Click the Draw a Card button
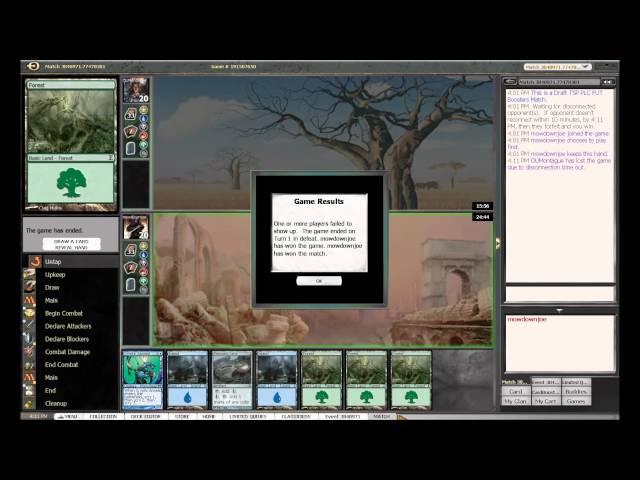The image size is (640, 480). click(x=71, y=241)
